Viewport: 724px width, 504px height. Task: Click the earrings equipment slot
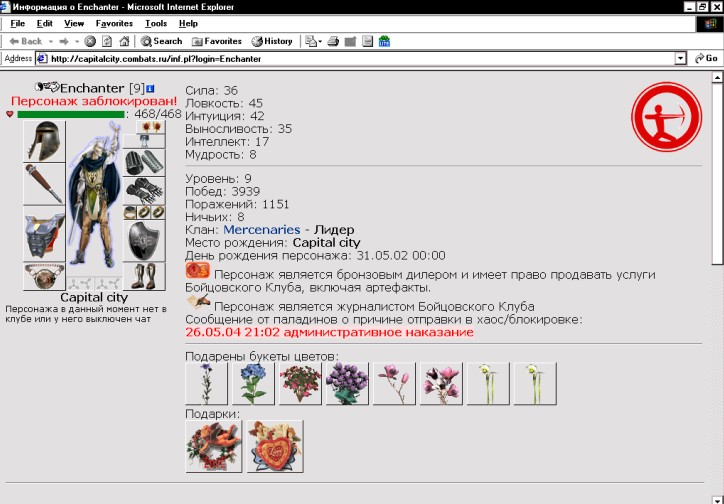151,127
